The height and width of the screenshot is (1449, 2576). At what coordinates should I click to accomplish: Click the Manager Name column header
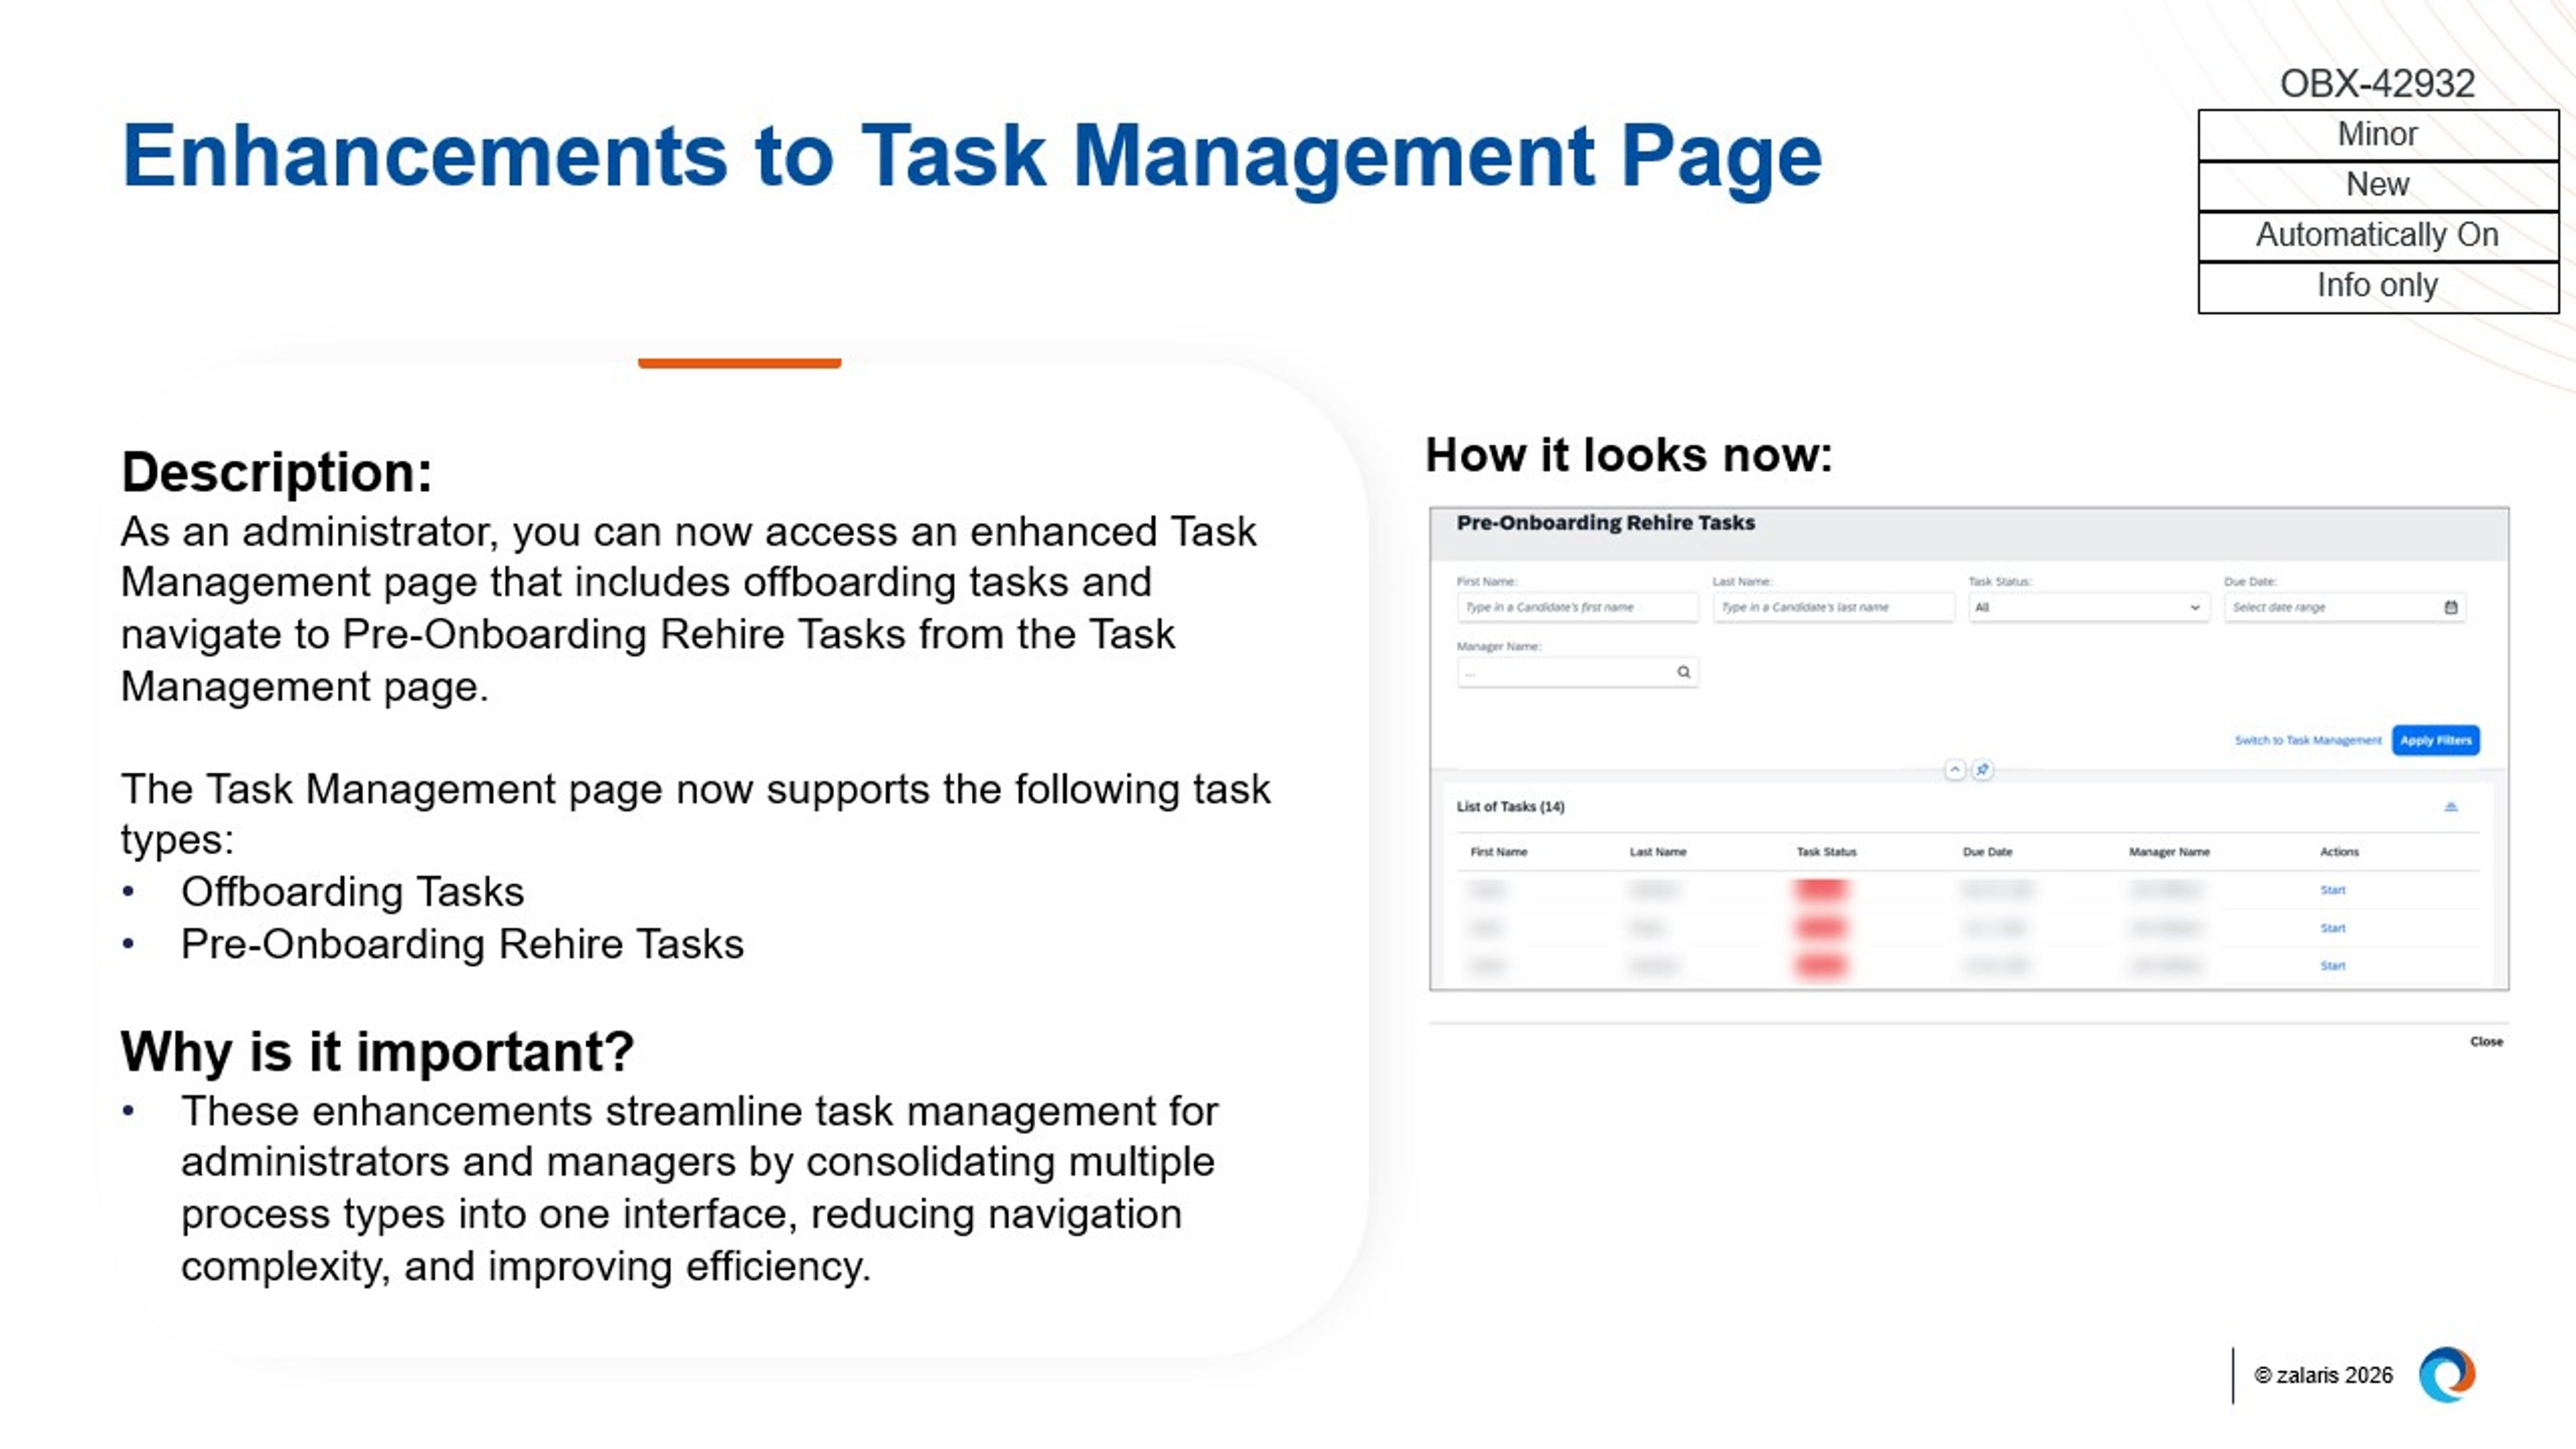pos(2169,852)
